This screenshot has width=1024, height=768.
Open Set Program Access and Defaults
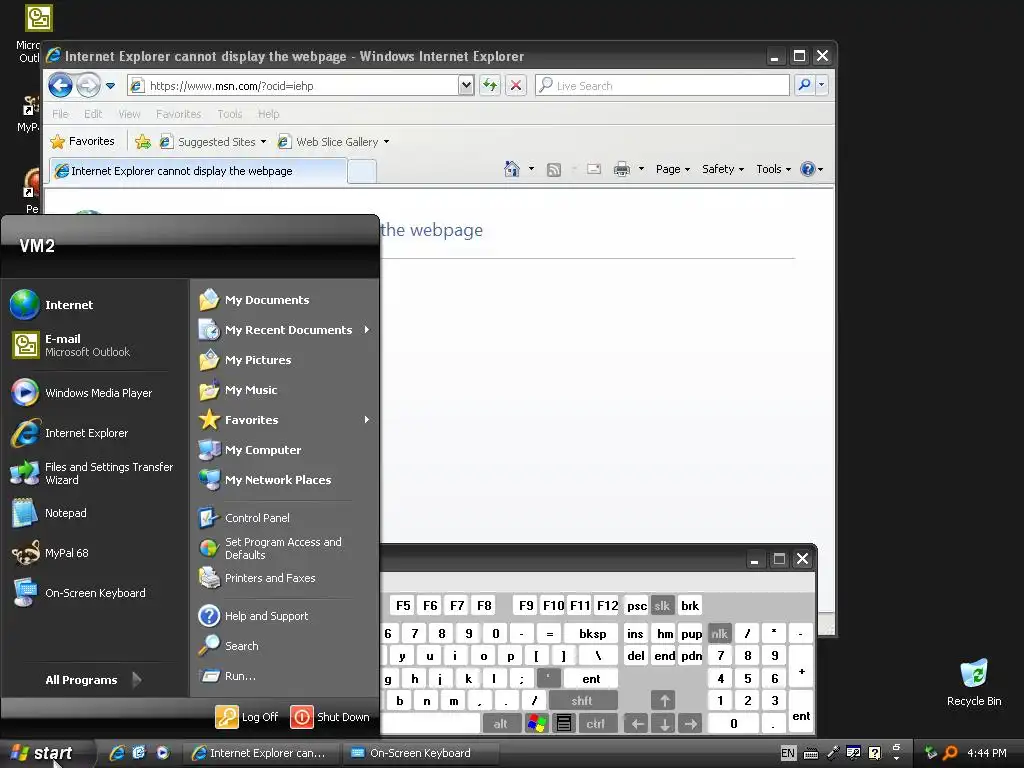click(x=270, y=549)
